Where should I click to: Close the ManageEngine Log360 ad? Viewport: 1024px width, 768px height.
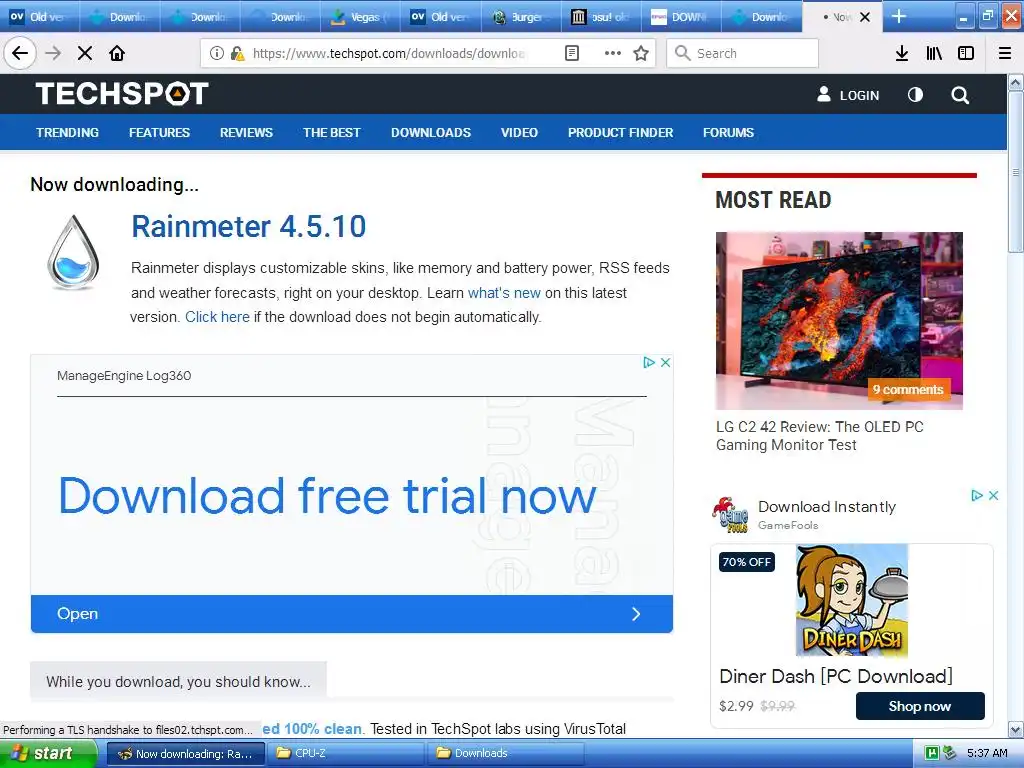click(x=665, y=362)
